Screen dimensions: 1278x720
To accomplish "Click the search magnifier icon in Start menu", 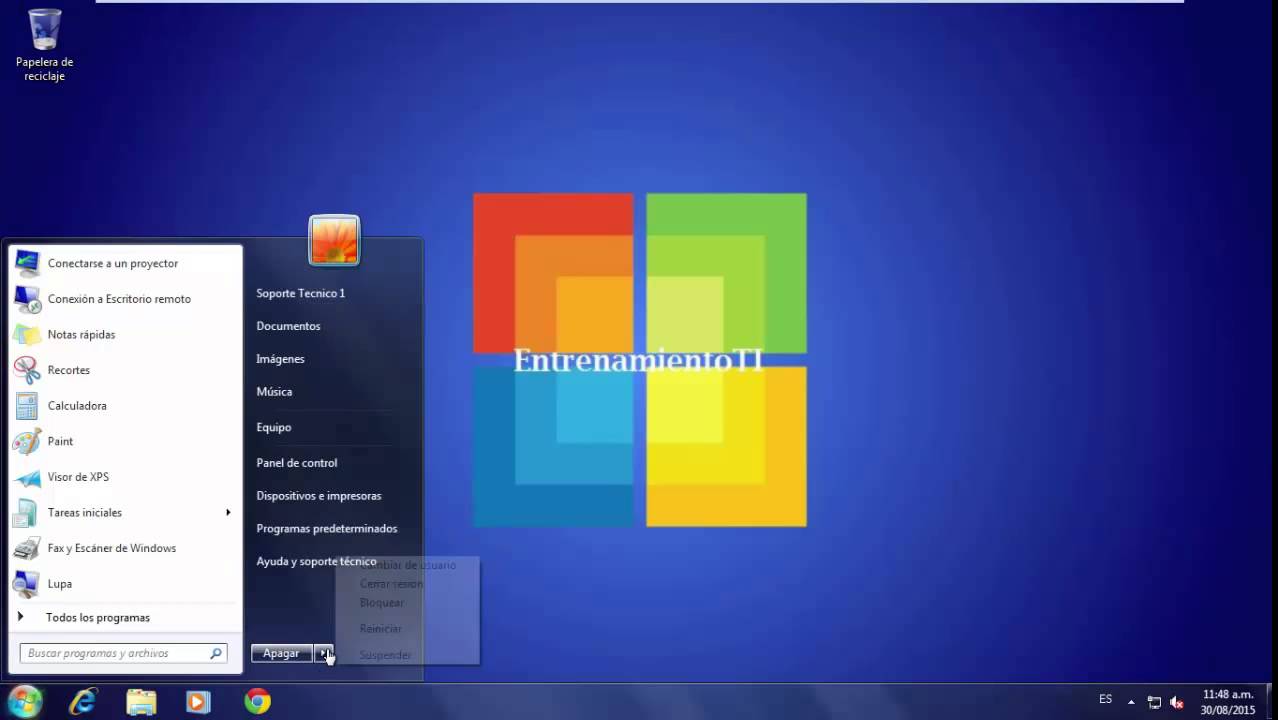I will tap(215, 653).
